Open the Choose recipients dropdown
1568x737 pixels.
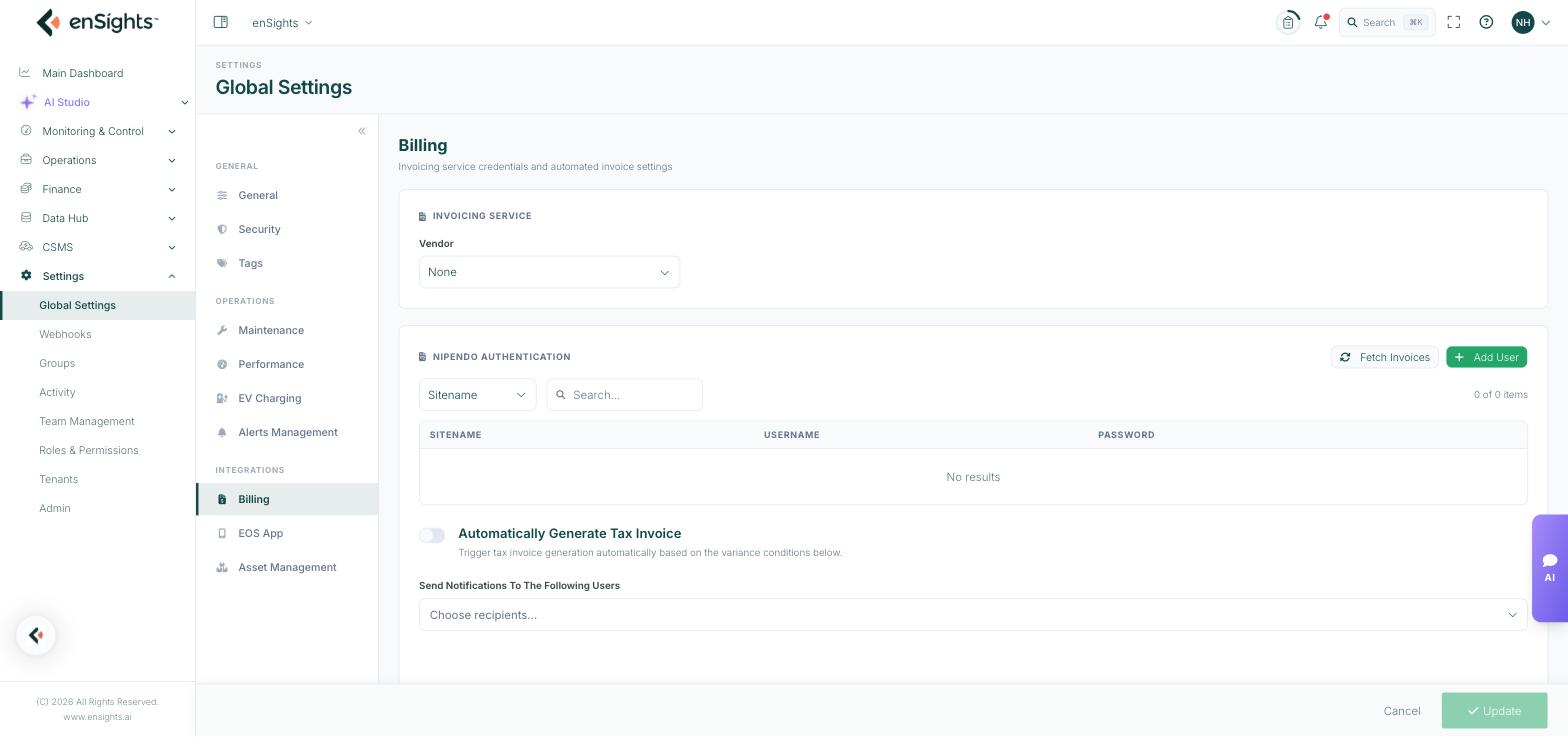coord(973,615)
